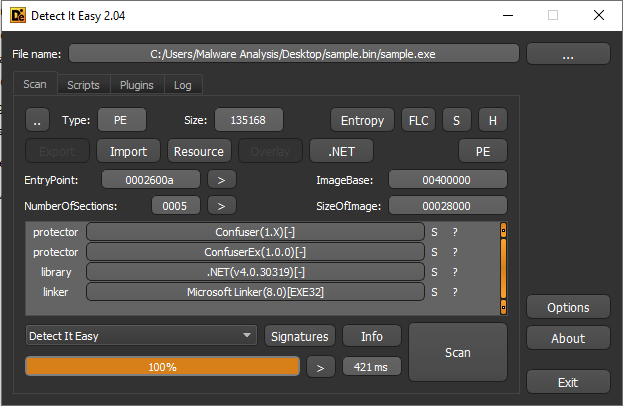Open the Scripts tab

coord(83,85)
